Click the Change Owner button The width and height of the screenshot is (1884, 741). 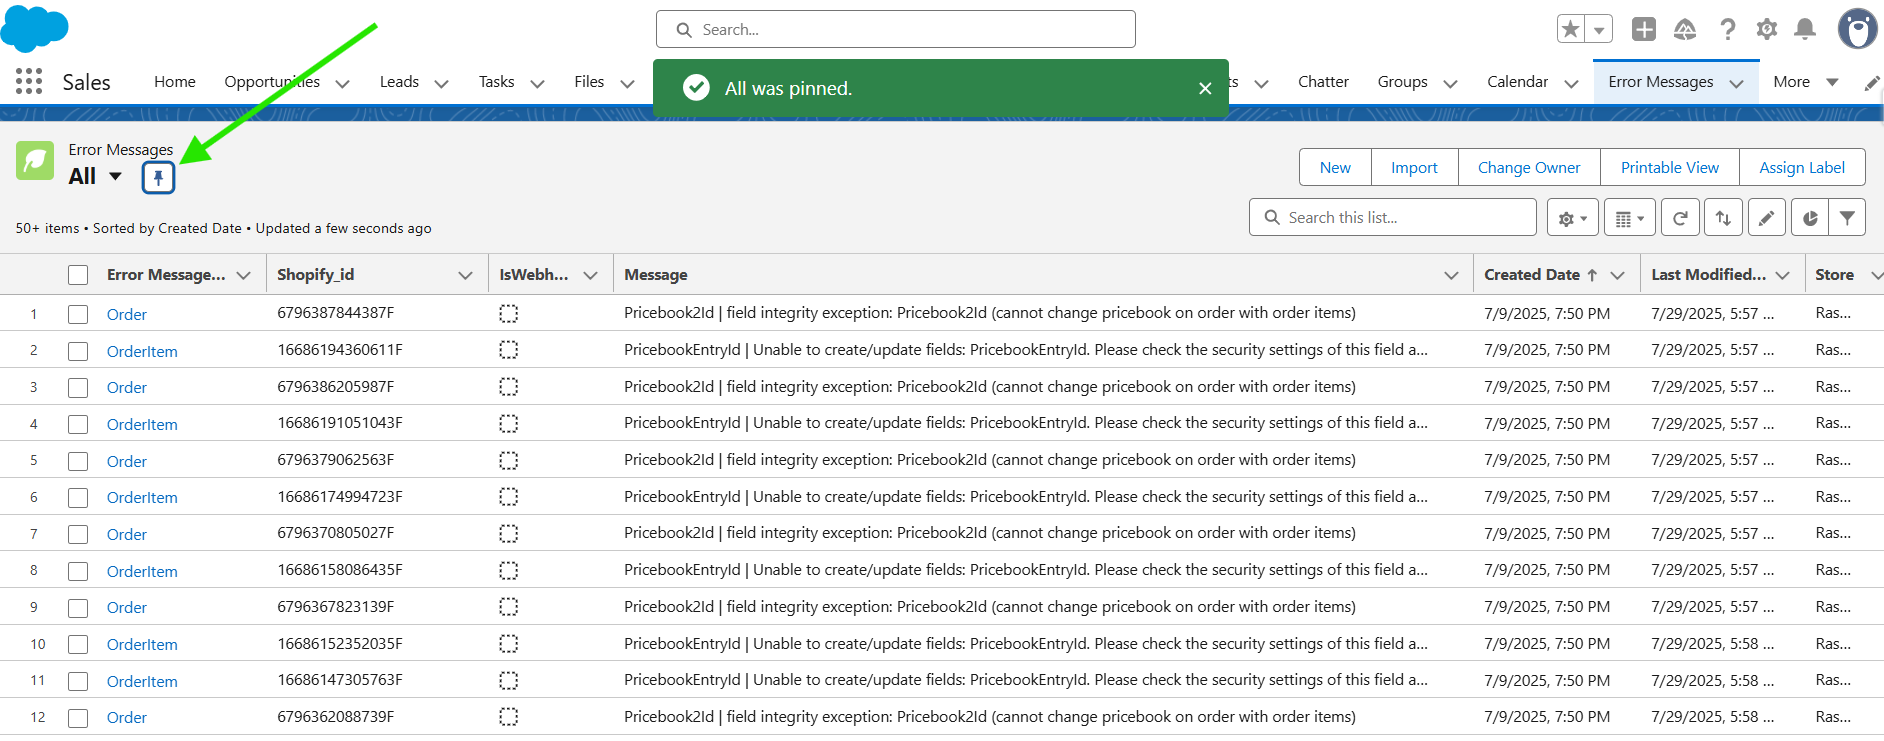[1528, 168]
